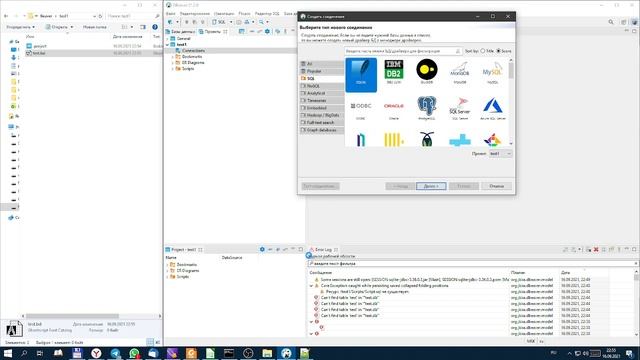
Task: Expand the Scripts folder in navigator
Action: (173, 69)
